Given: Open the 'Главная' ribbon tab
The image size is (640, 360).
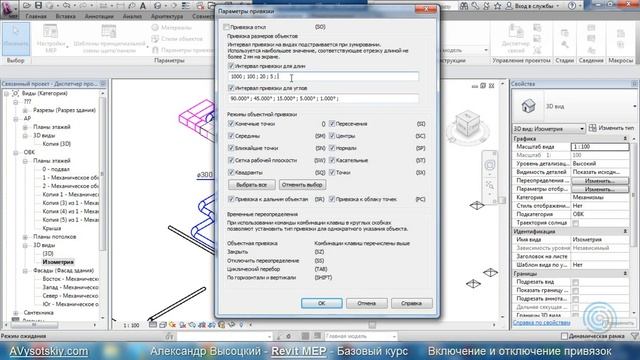Looking at the screenshot, I should [x=36, y=17].
